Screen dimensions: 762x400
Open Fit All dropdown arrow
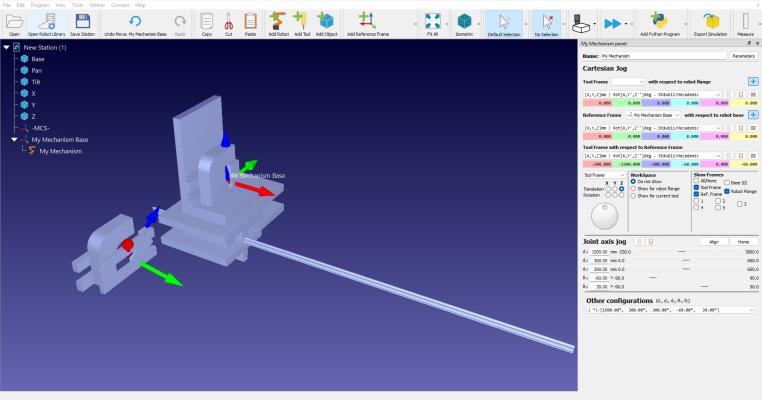447,24
